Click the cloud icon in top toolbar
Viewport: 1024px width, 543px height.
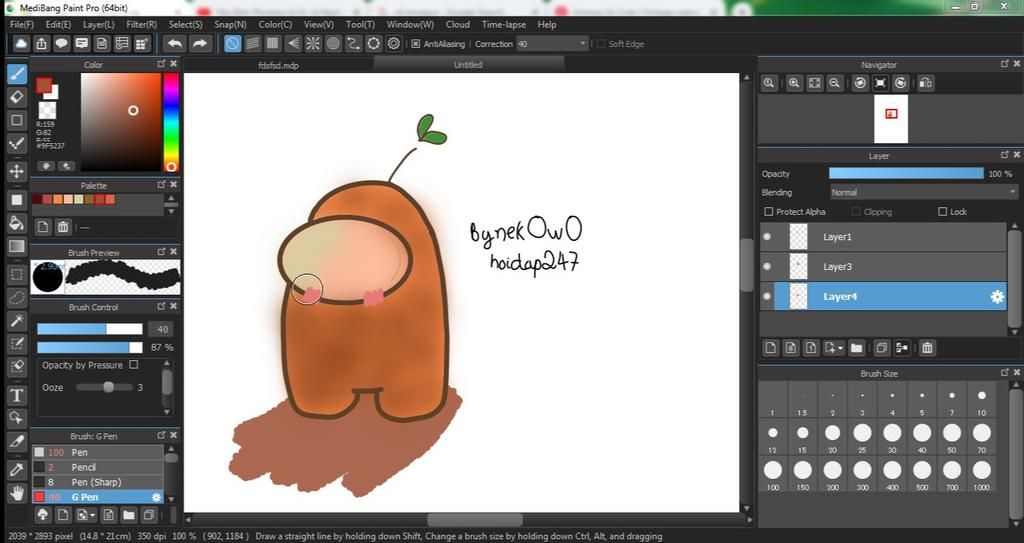[x=21, y=44]
